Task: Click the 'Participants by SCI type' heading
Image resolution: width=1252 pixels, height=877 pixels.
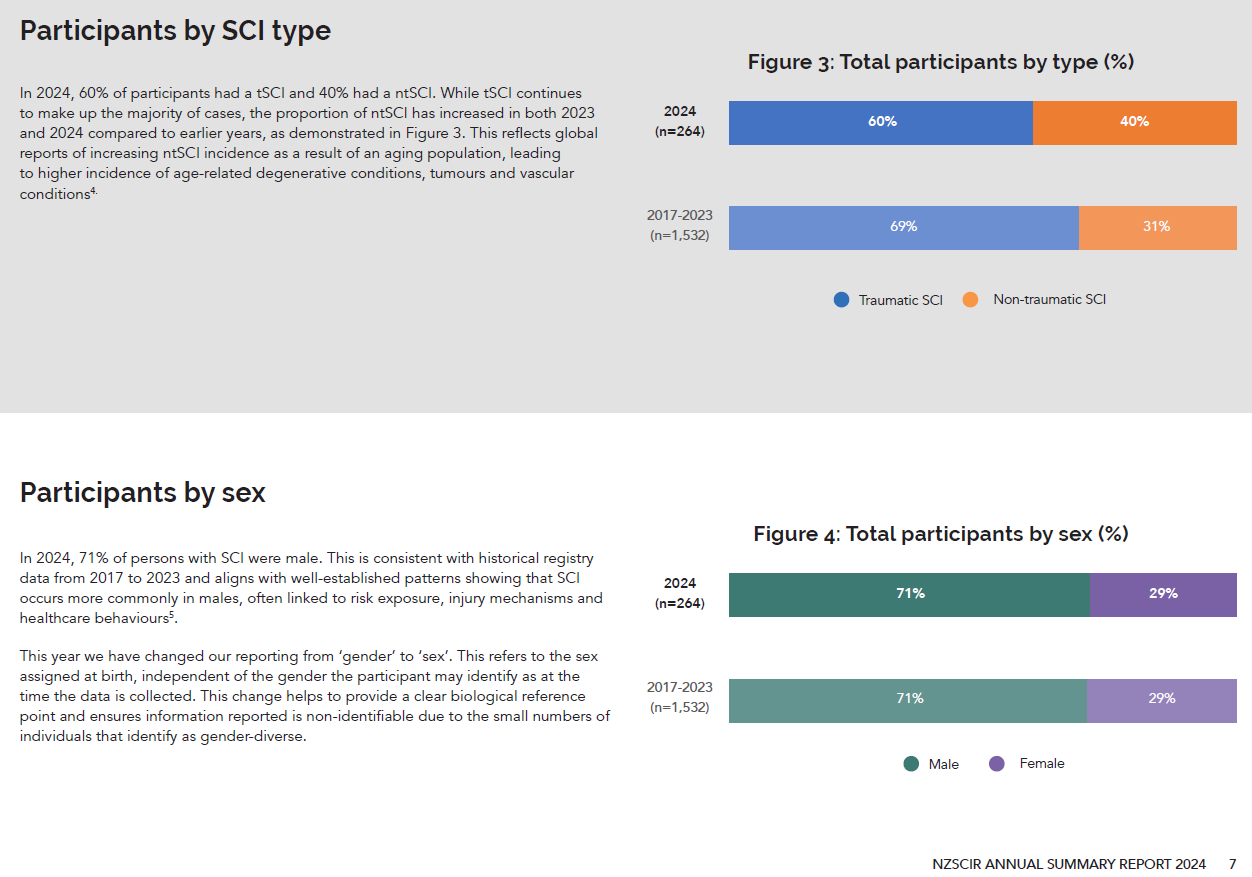Action: (175, 31)
